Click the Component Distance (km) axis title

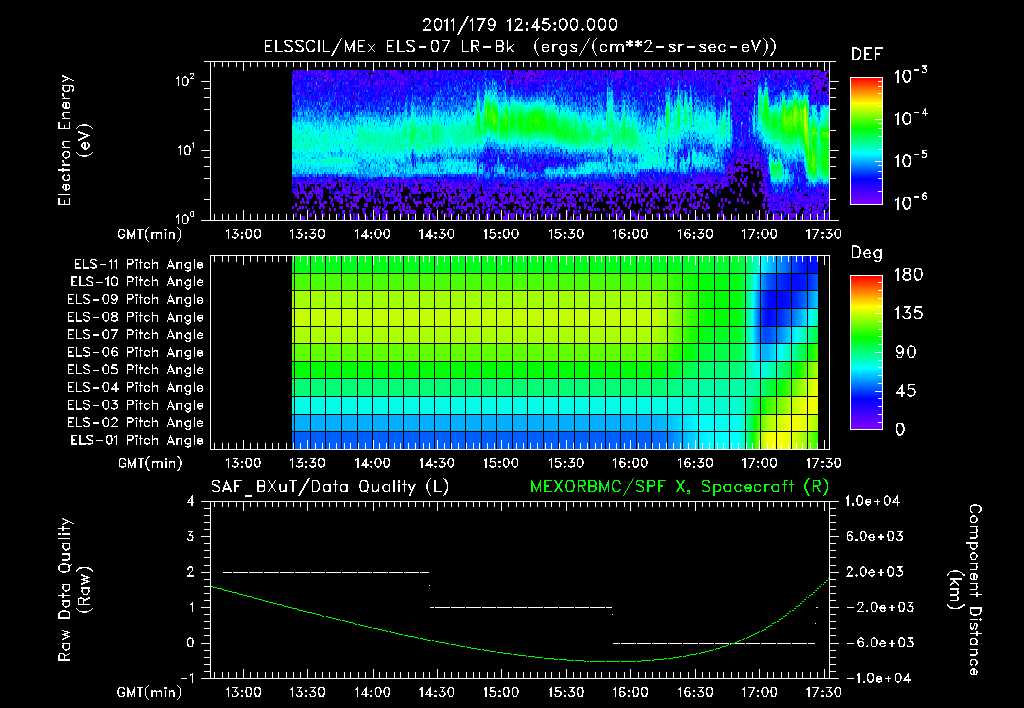pos(964,589)
